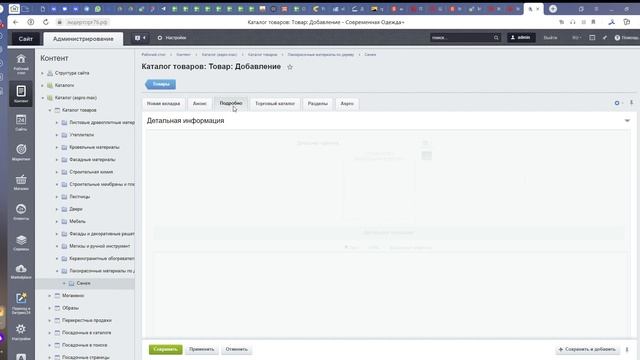The width and height of the screenshot is (640, 360).
Task: Click the pin icon right of tabs
Action: point(631,103)
